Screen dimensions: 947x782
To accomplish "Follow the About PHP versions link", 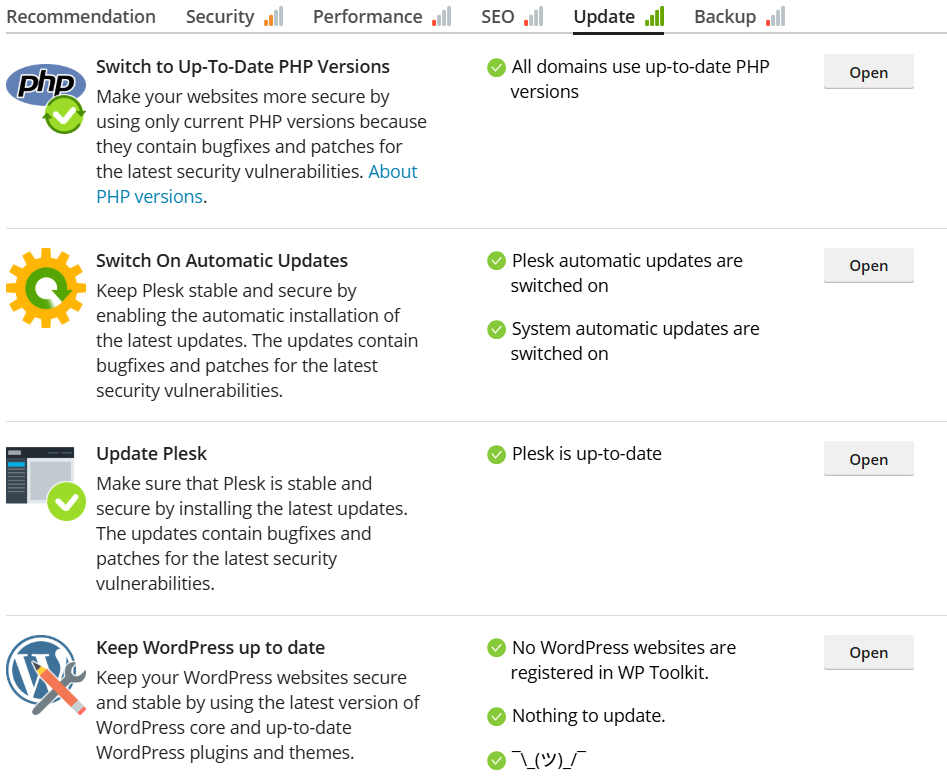I will [x=257, y=184].
